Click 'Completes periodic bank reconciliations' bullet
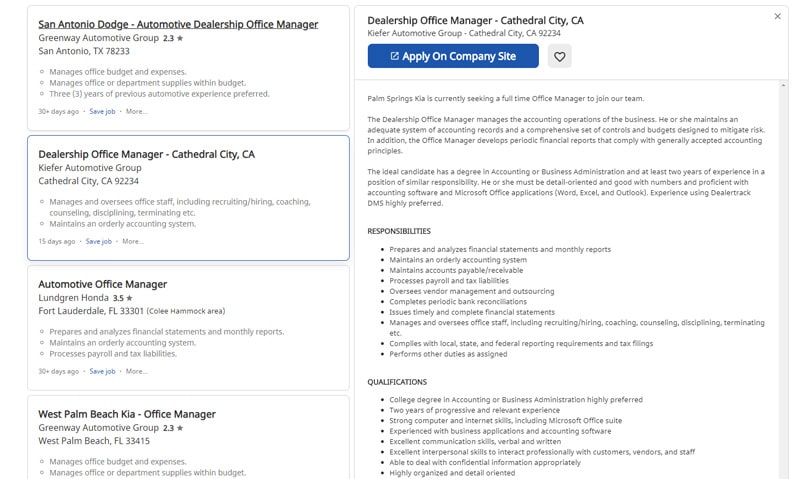The width and height of the screenshot is (800, 479). click(x=458, y=301)
